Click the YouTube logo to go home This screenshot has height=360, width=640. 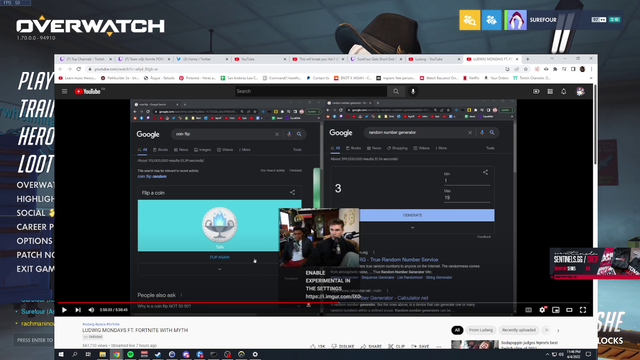(x=88, y=91)
